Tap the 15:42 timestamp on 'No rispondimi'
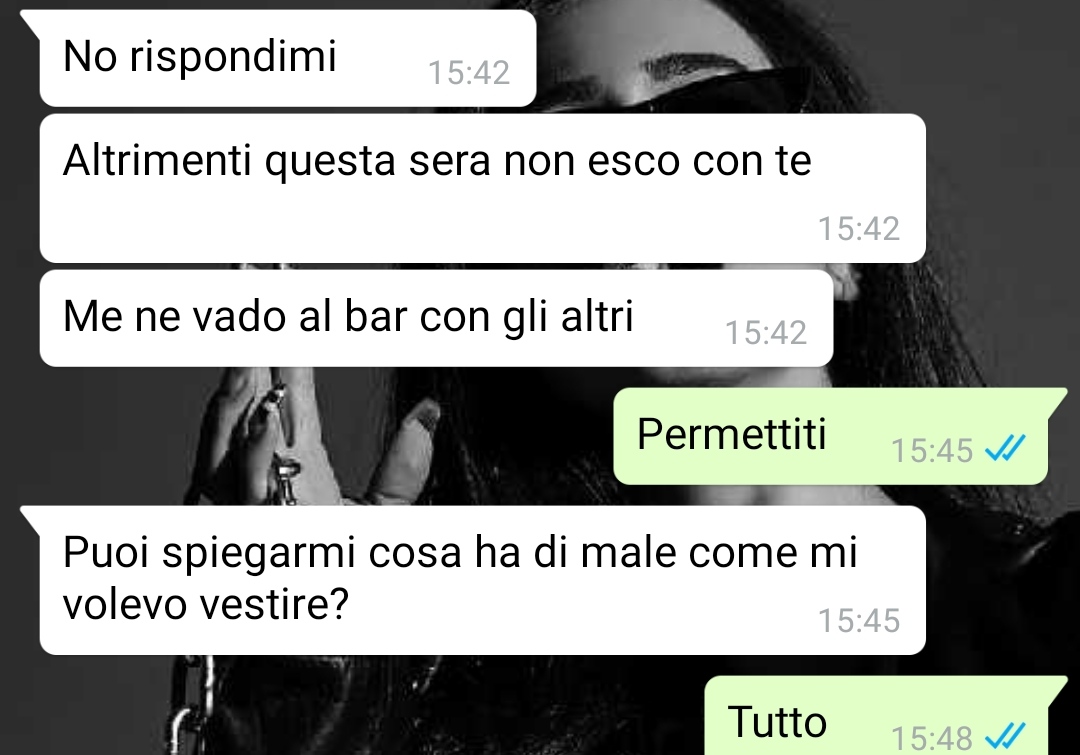The width and height of the screenshot is (1080, 755). pos(469,73)
